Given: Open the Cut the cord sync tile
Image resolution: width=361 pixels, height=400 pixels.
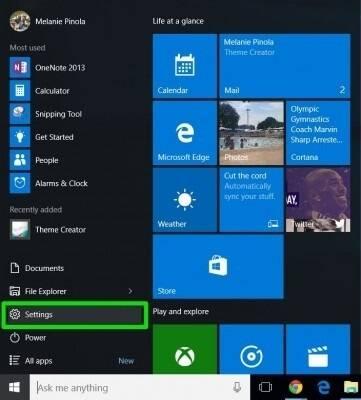Looking at the screenshot, I should [x=252, y=200].
